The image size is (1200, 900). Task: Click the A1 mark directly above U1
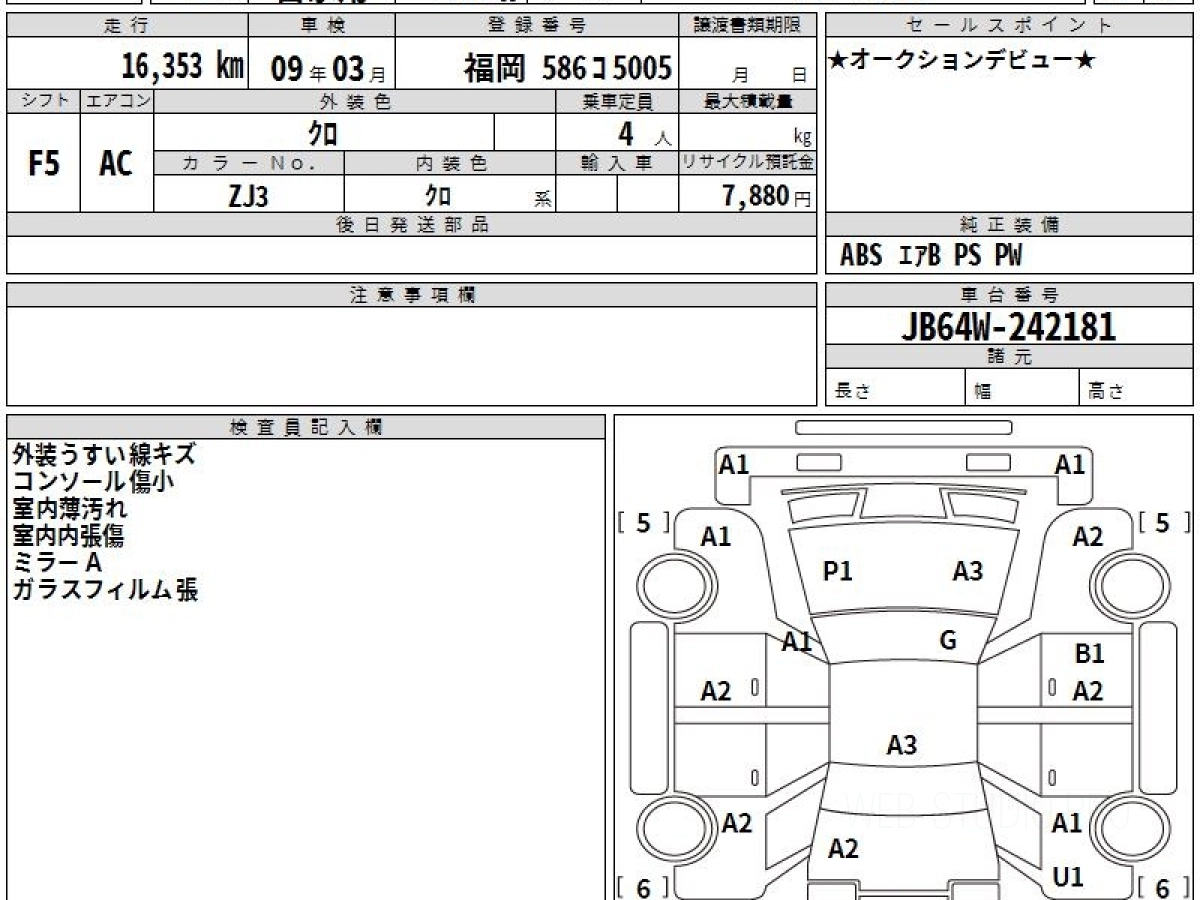[1067, 823]
